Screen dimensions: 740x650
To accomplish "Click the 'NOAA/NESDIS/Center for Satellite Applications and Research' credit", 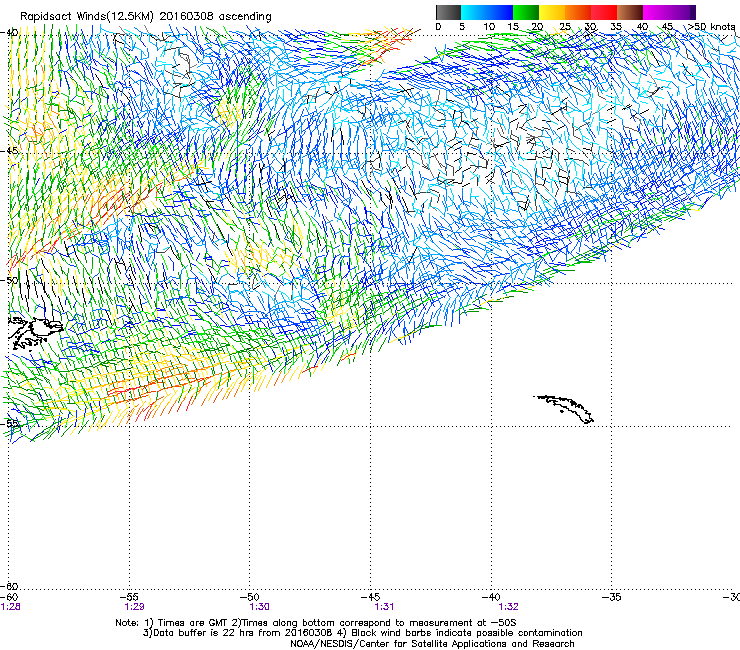I will [x=432, y=644].
